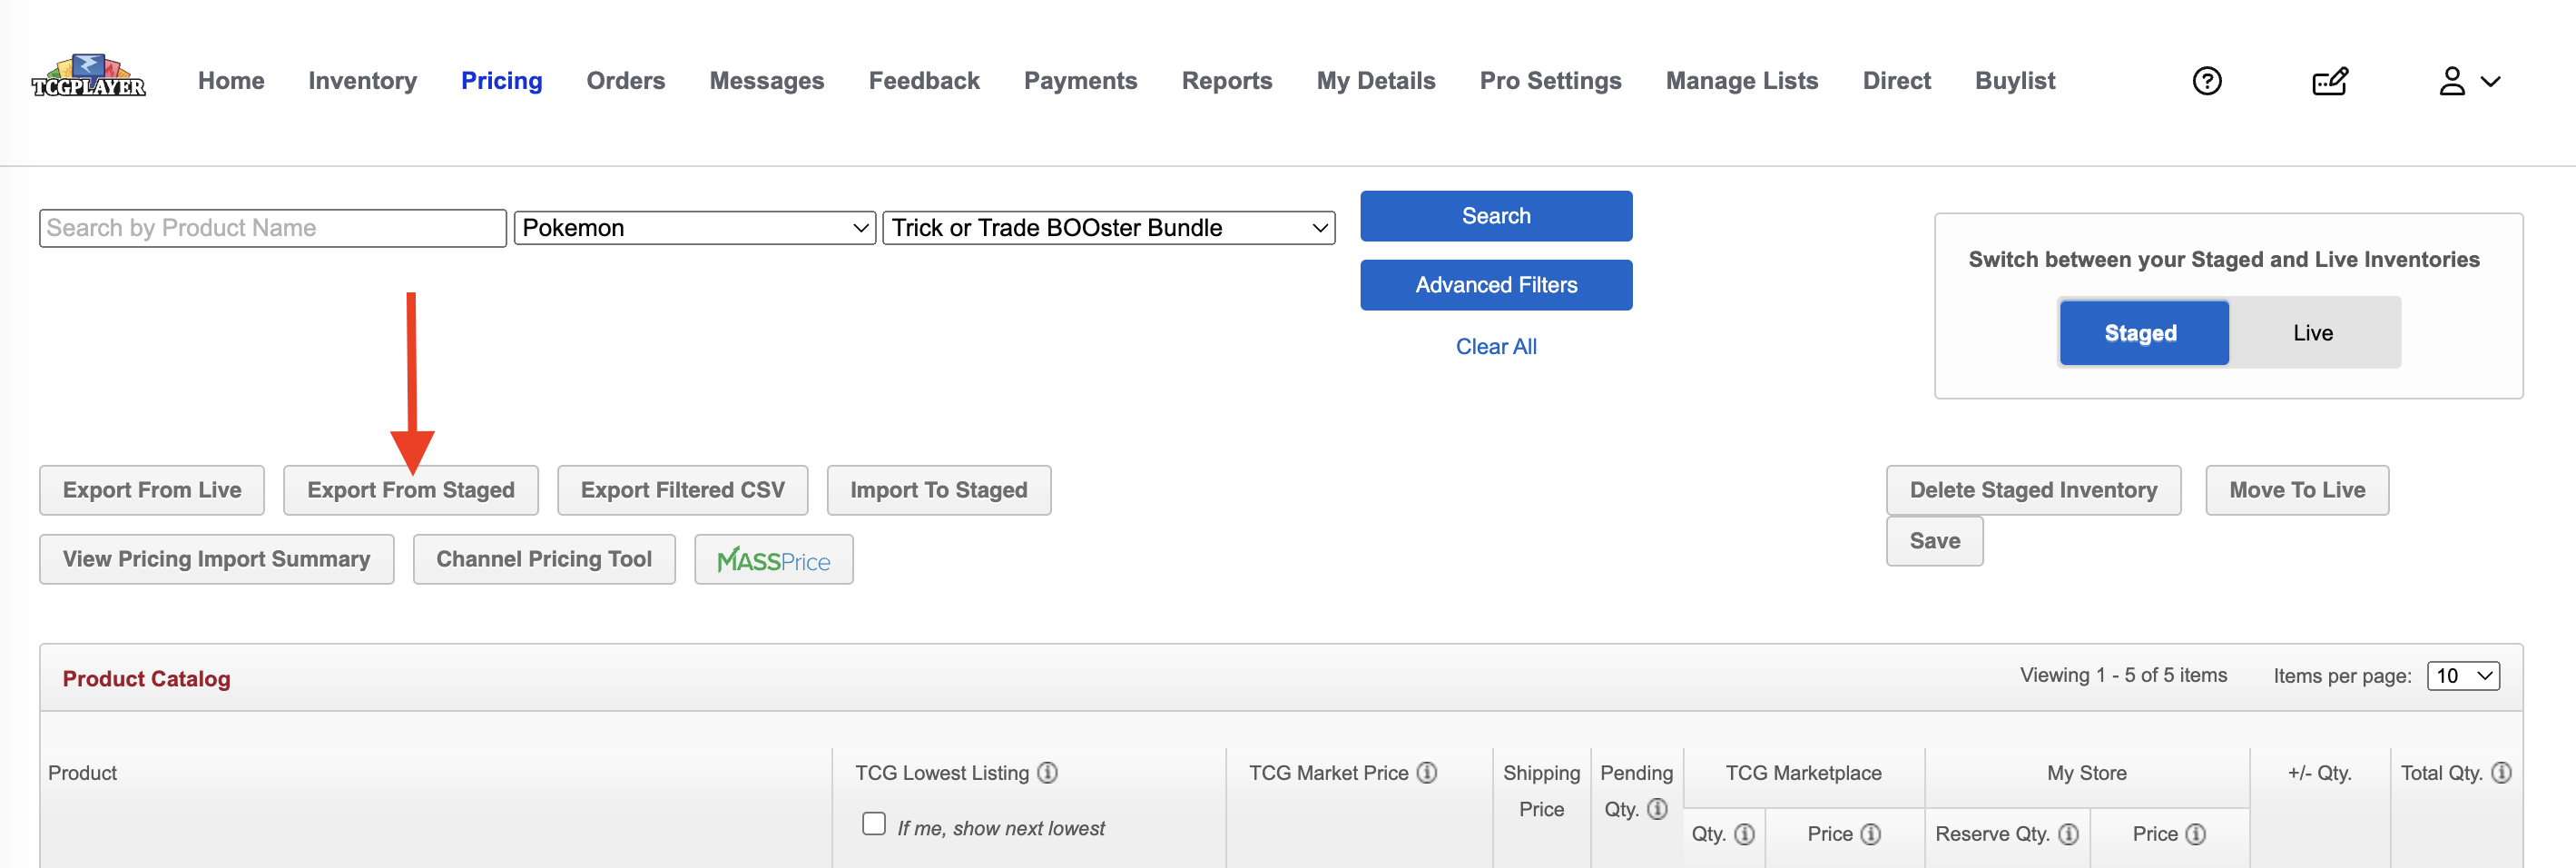
Task: Open Reports menu item
Action: tap(1226, 81)
